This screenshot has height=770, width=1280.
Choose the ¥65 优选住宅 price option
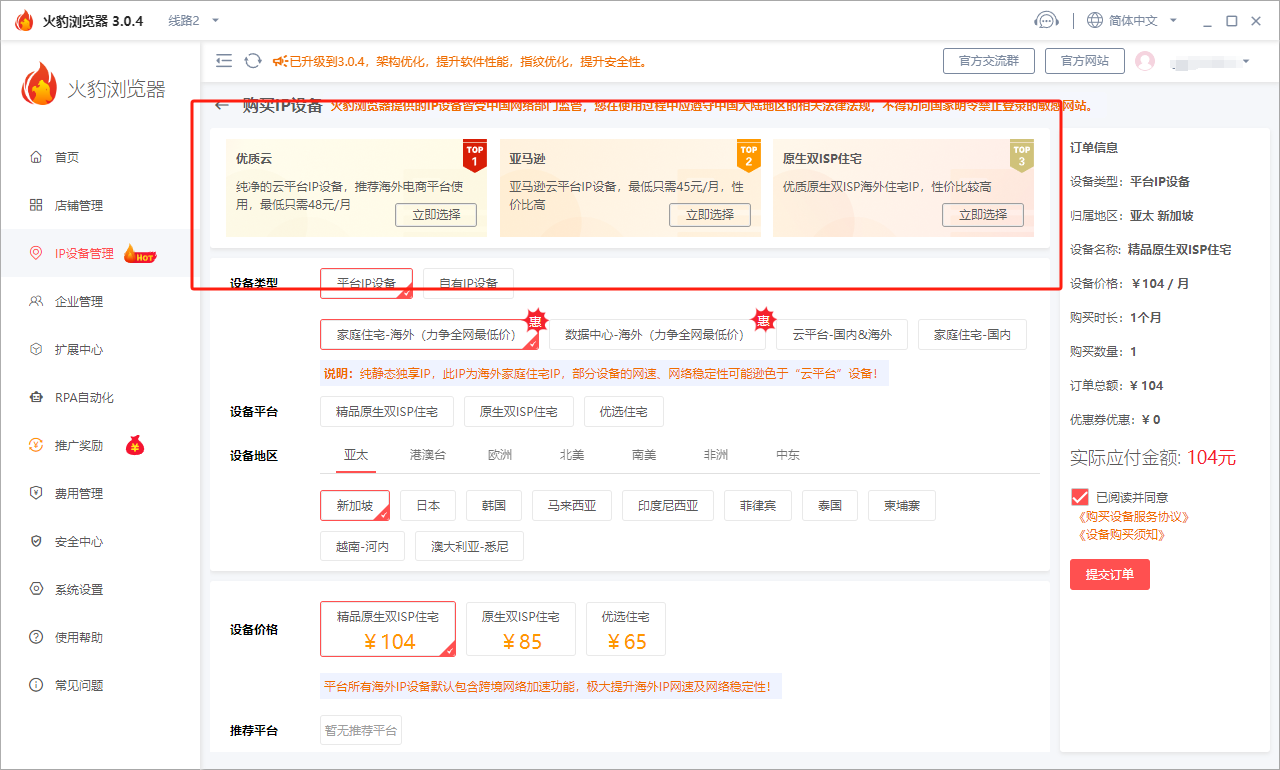click(x=625, y=629)
